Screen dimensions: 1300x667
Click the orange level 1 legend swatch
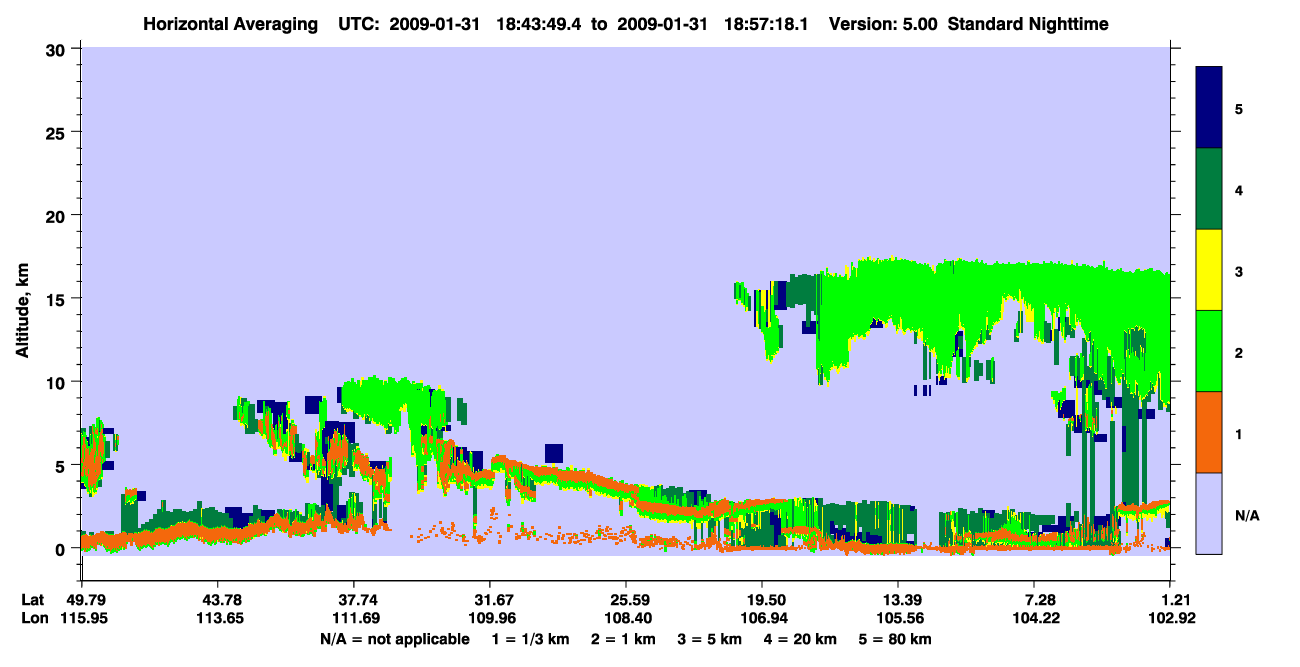click(x=1209, y=432)
